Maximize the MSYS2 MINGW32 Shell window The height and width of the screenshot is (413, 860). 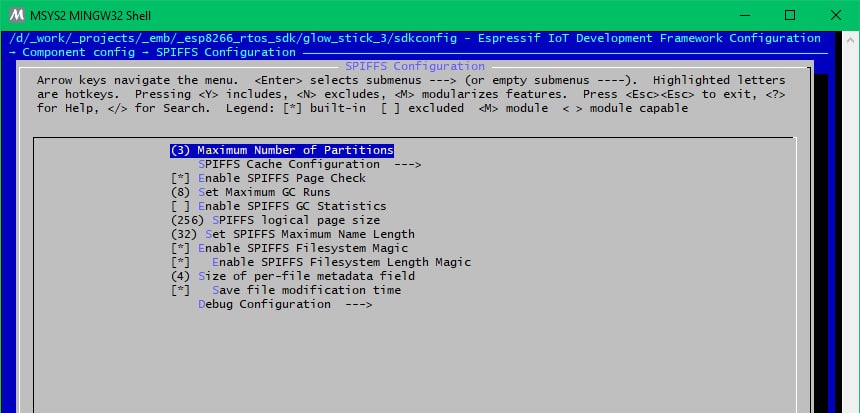tap(790, 15)
